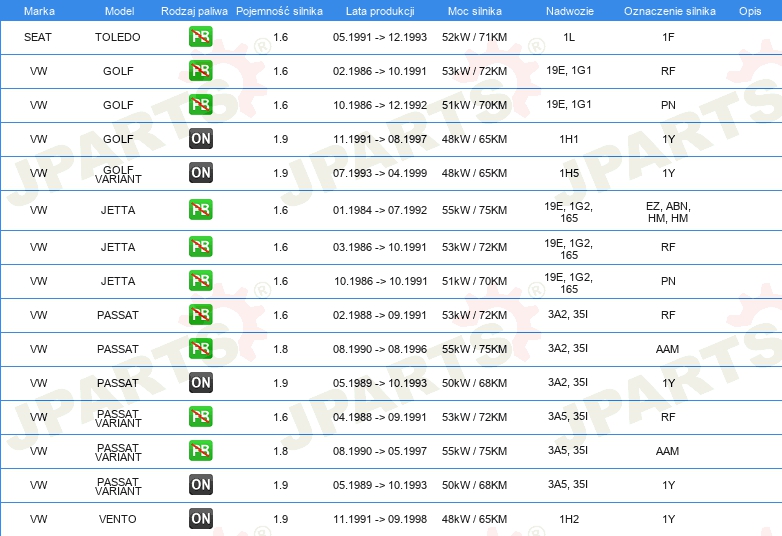The image size is (782, 536).
Task: Click petrol icon in JETTA 55kW / 75KM row
Action: (x=200, y=210)
